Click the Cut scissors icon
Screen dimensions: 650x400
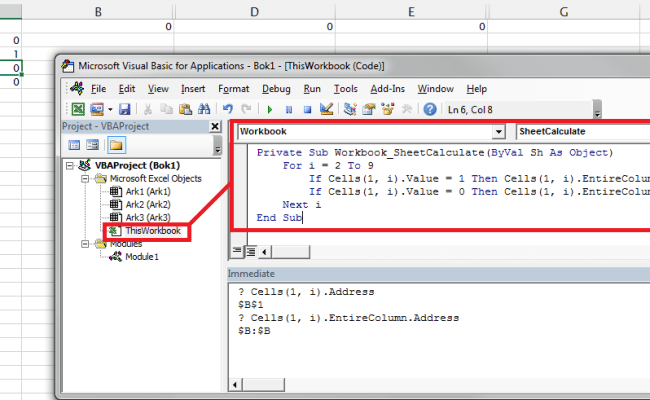pyautogui.click(x=148, y=109)
